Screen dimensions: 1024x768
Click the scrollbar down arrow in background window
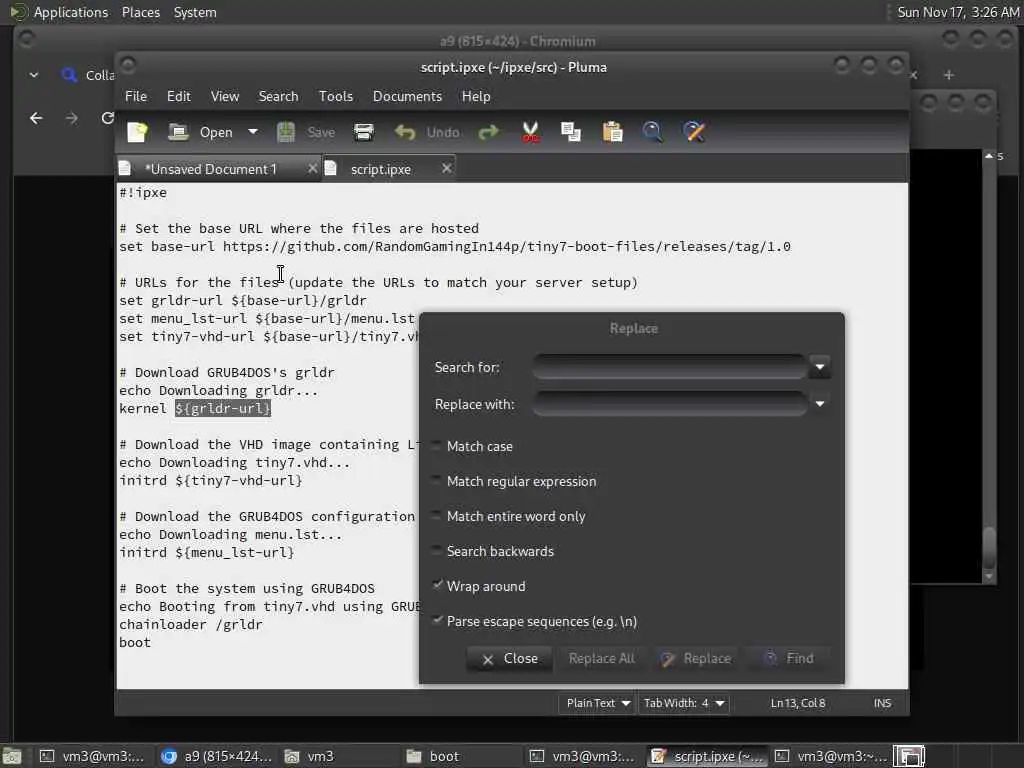tap(989, 577)
